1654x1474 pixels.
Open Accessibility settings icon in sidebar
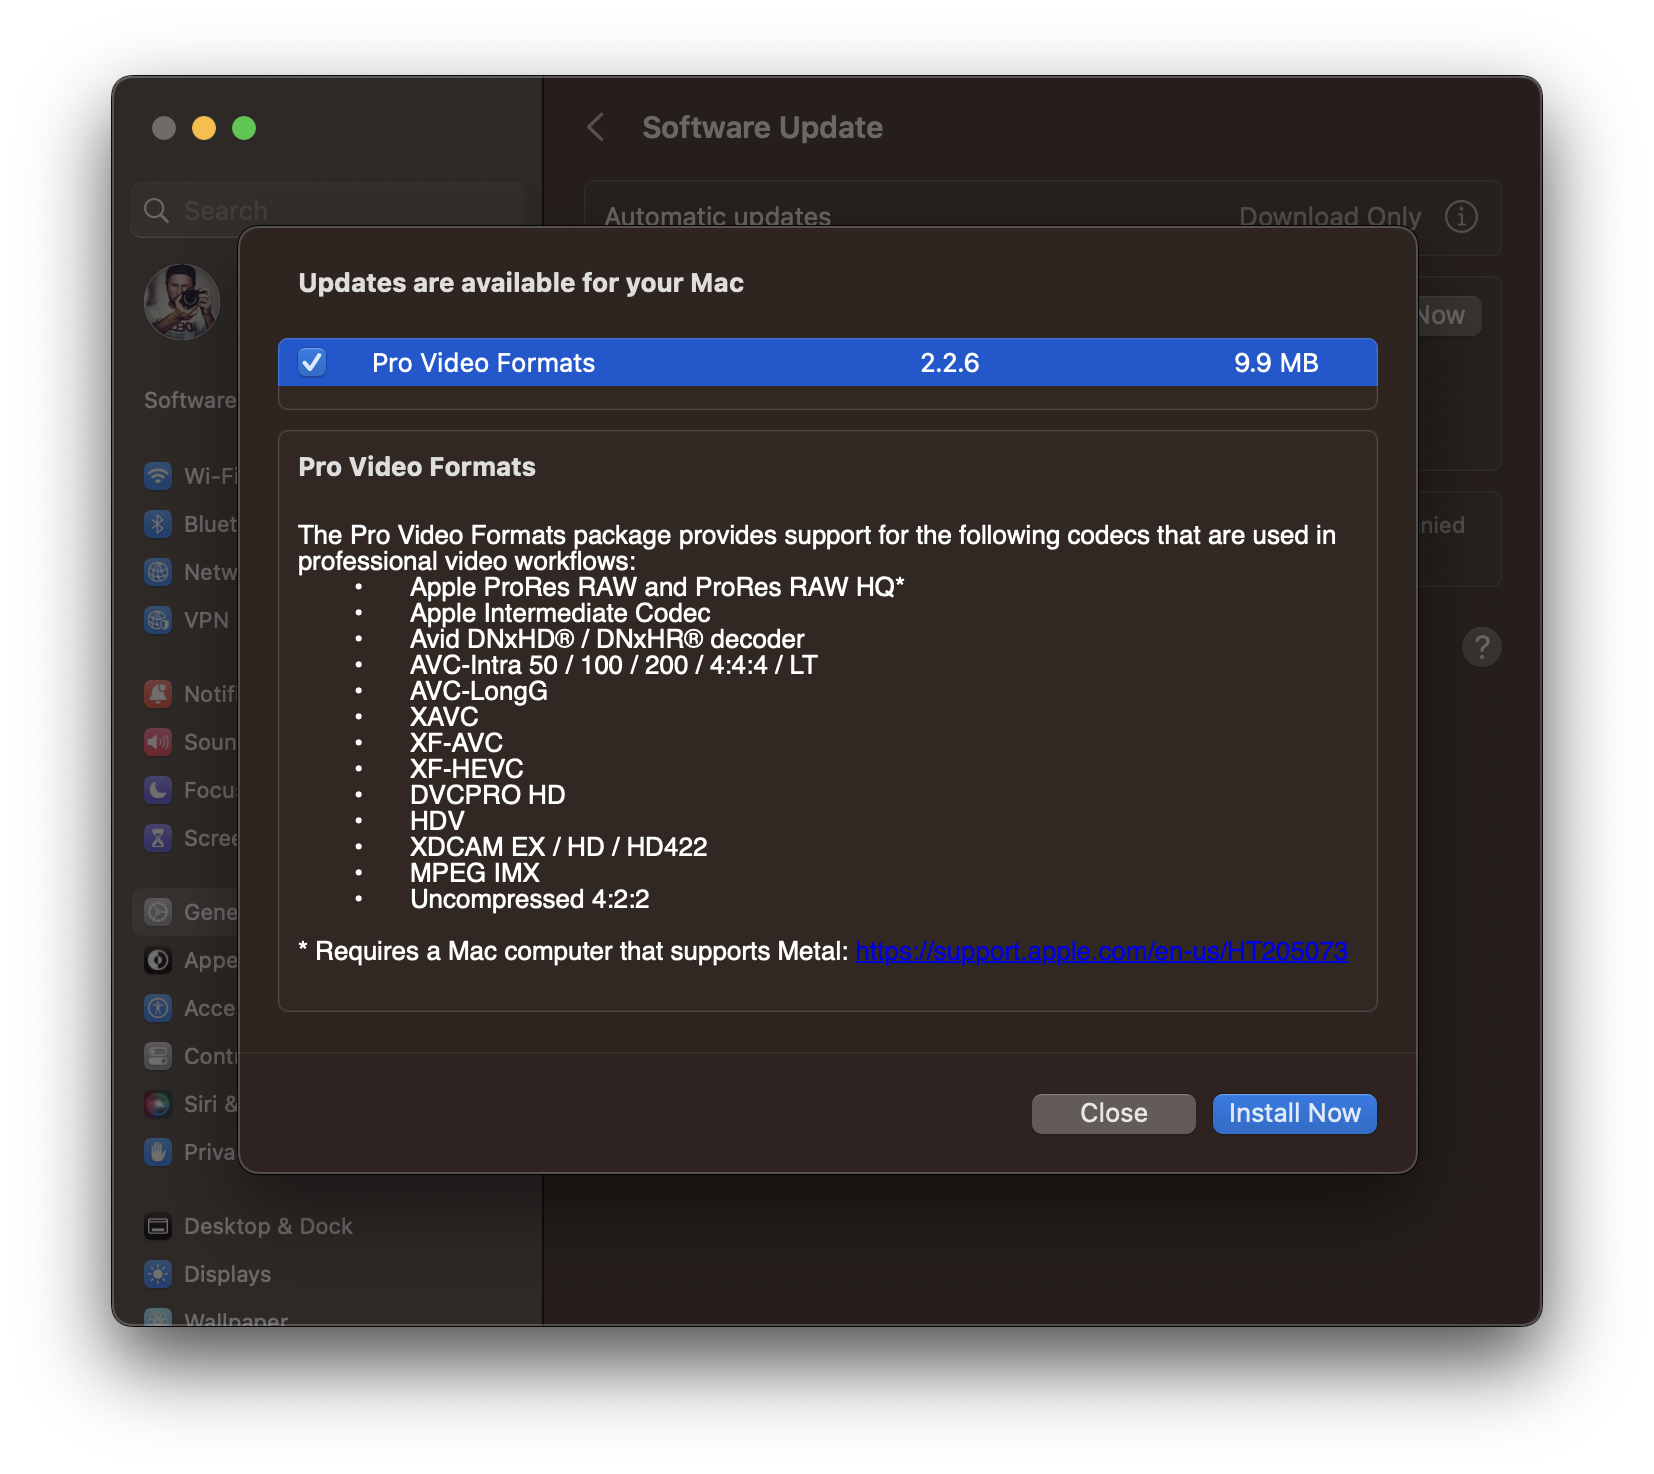(x=158, y=1008)
